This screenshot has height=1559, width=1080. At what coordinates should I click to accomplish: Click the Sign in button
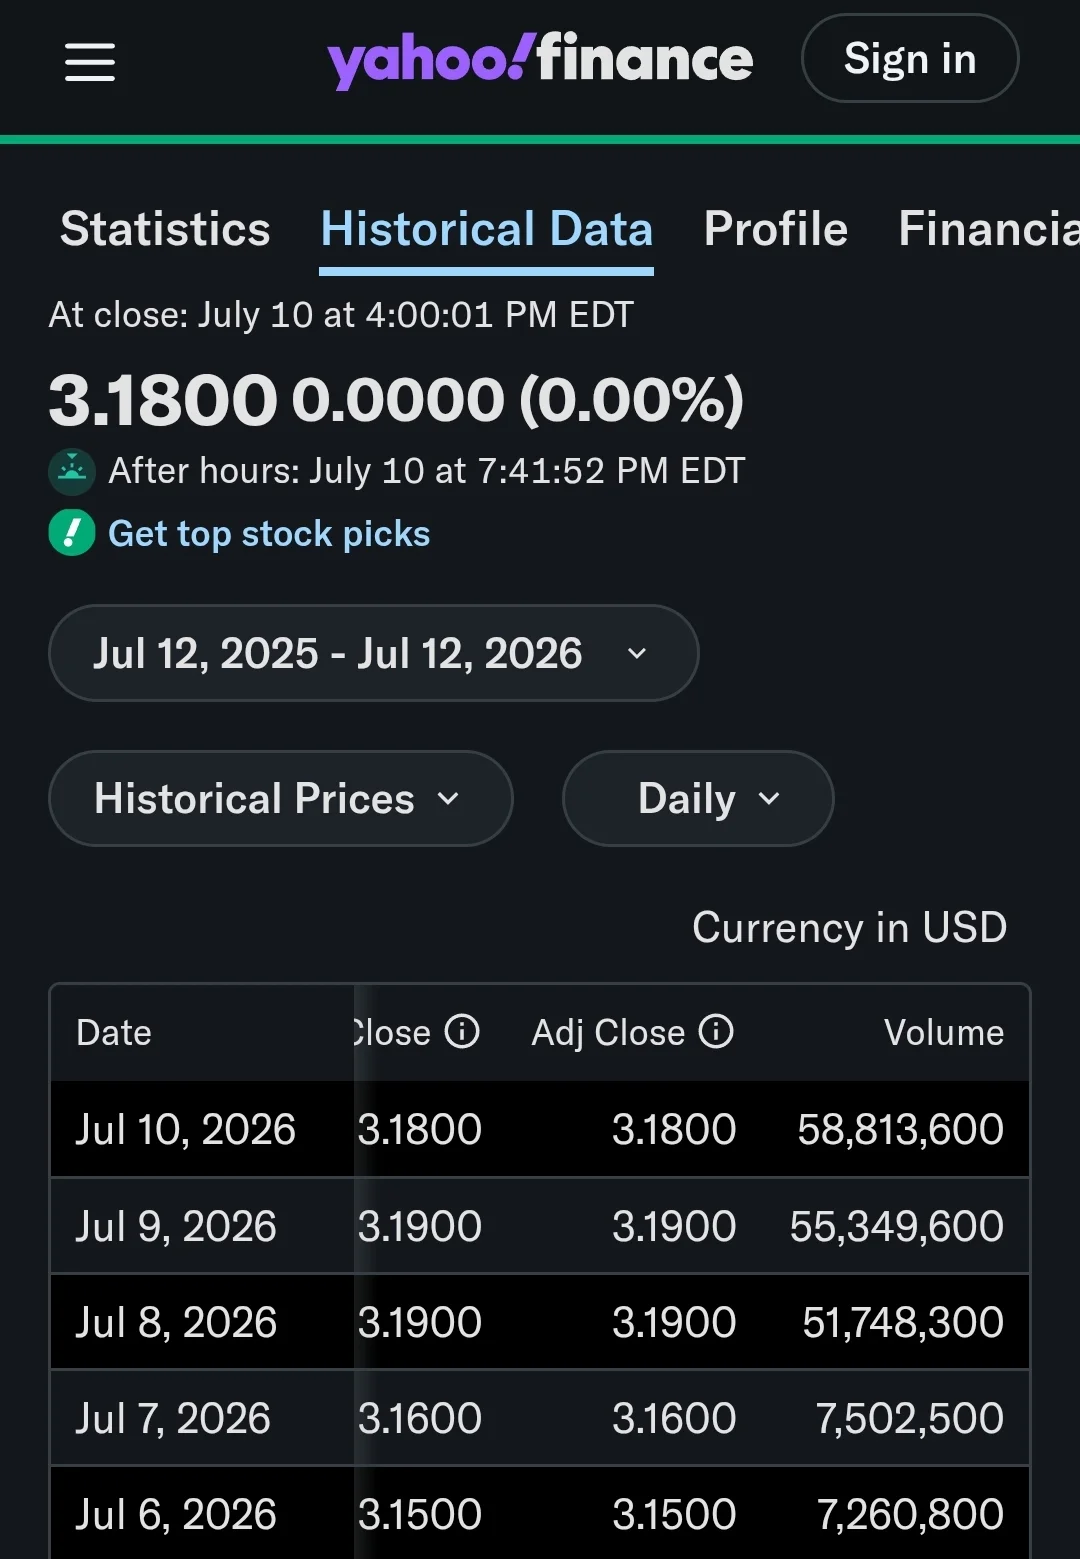pyautogui.click(x=910, y=59)
